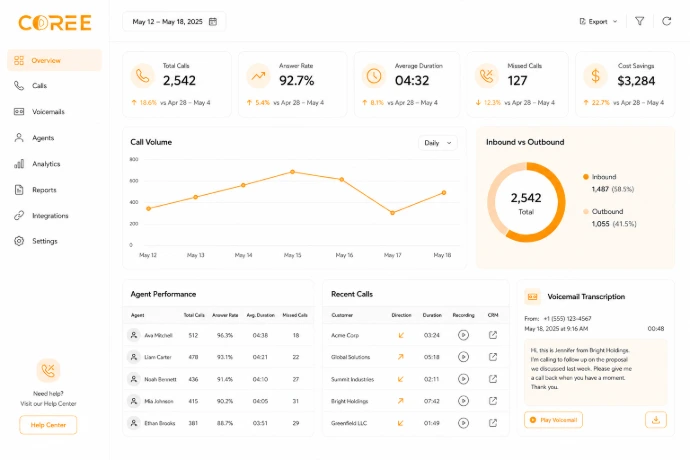This screenshot has height=460, width=690.
Task: Open the Export dropdown
Action: tap(598, 22)
